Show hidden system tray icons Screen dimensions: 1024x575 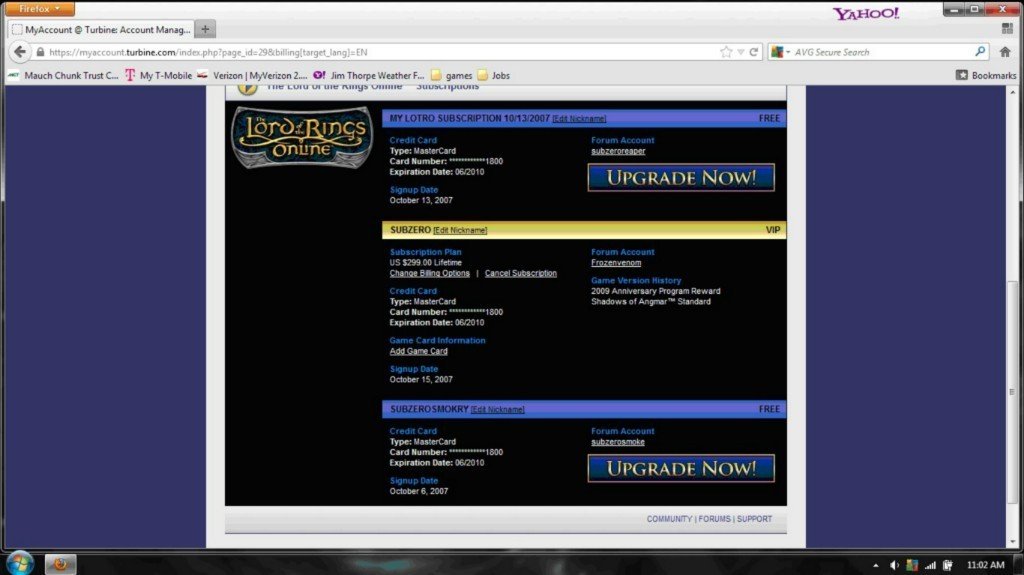click(x=876, y=565)
